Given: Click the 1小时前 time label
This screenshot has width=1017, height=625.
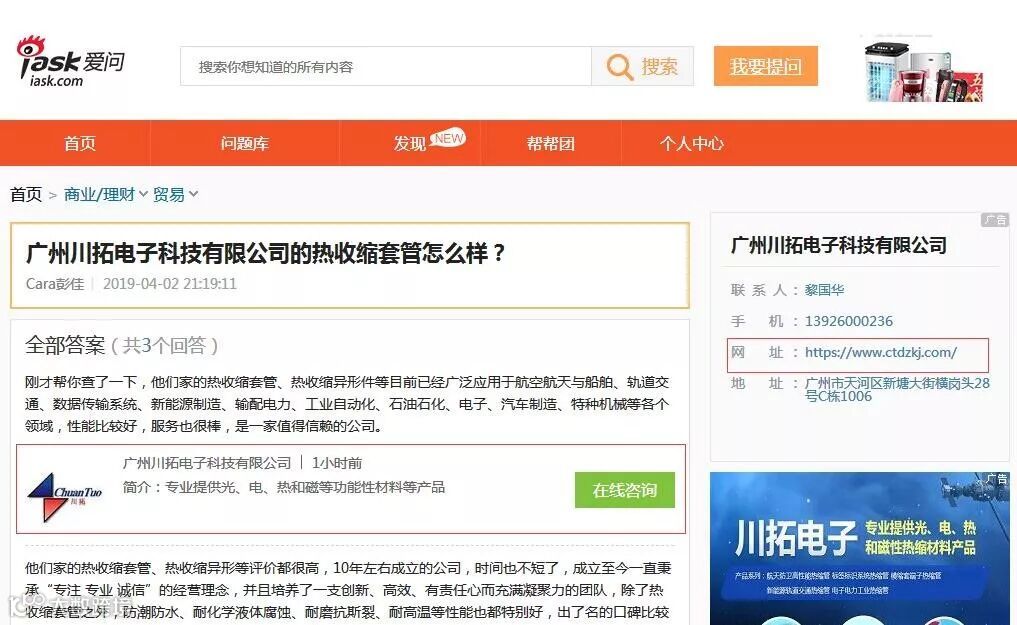Looking at the screenshot, I should coord(337,463).
